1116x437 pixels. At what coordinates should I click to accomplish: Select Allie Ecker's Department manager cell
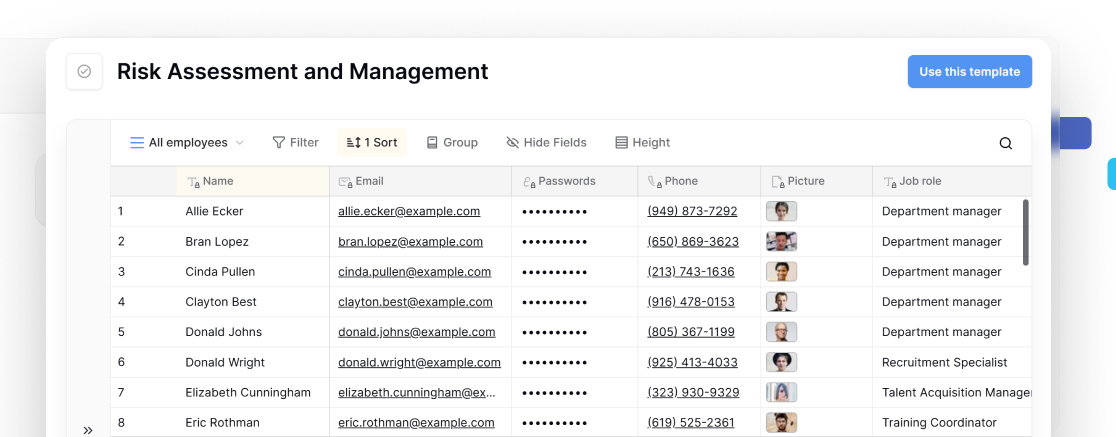[x=952, y=211]
